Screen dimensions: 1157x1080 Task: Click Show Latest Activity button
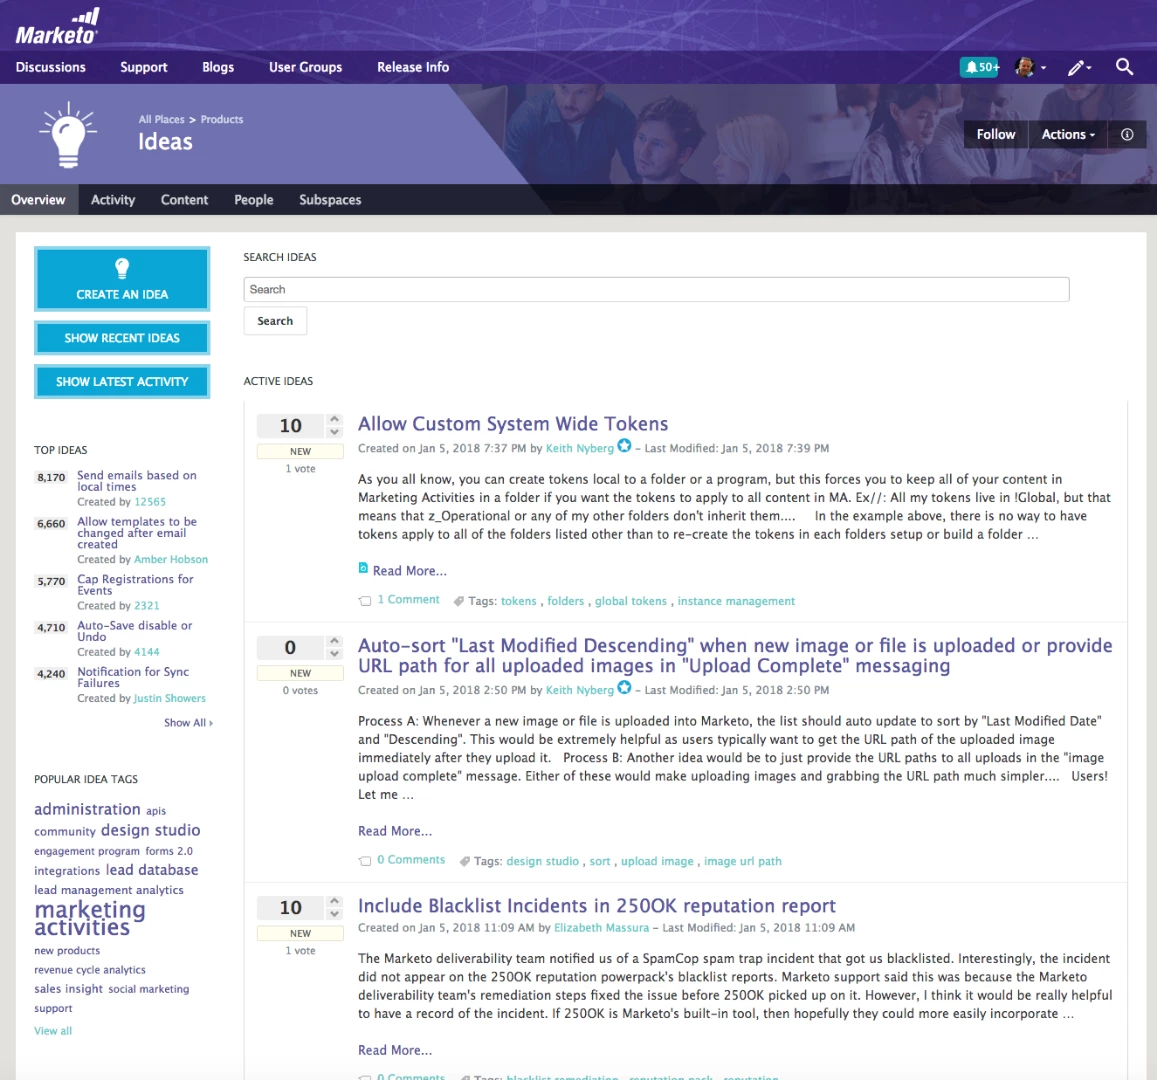click(122, 381)
